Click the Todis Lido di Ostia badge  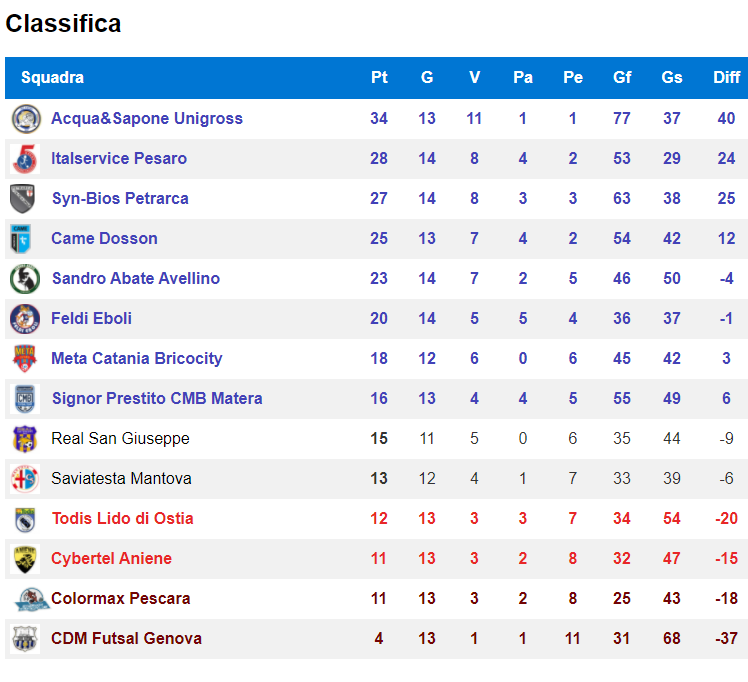pos(25,519)
